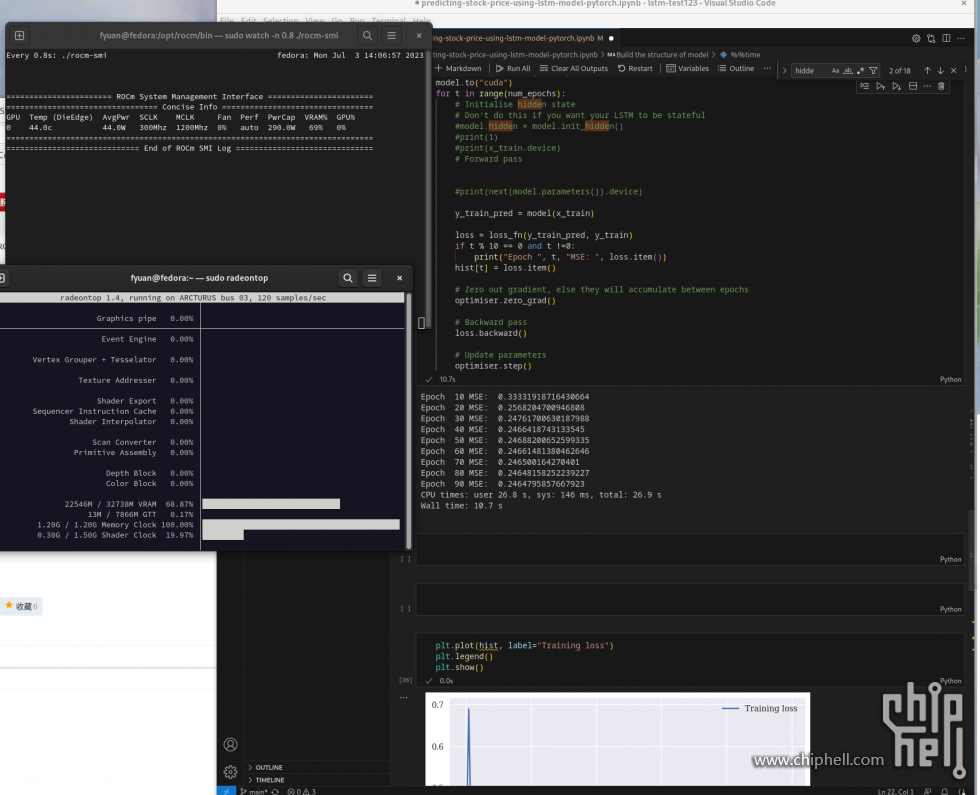Open hamburger menu of radeontop terminal

tap(372, 278)
